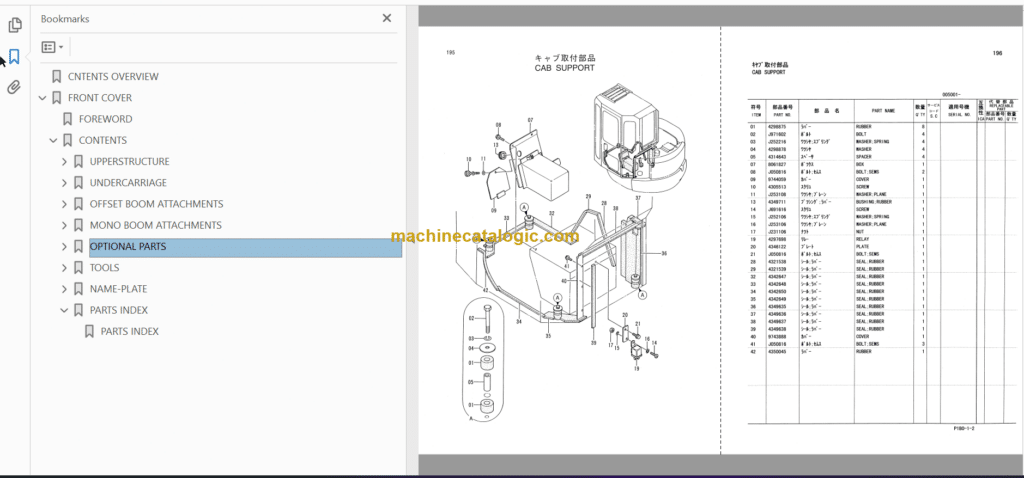Select UPPERSTRUCTURE bookmark label

(x=129, y=161)
